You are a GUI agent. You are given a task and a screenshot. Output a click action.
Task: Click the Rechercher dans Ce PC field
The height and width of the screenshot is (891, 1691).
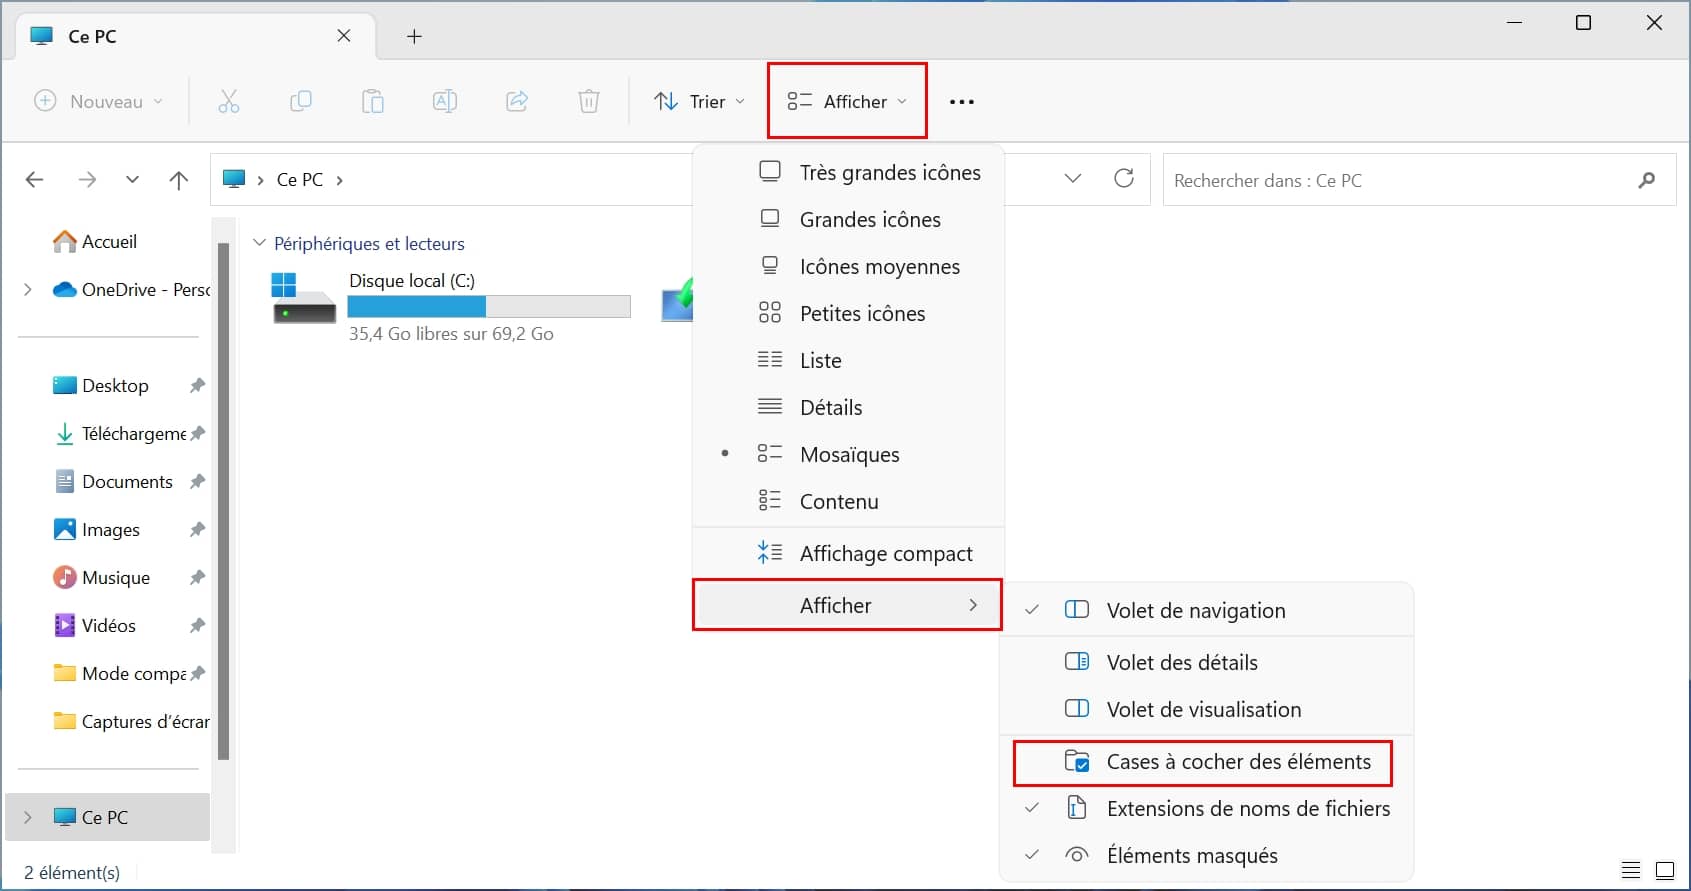pos(1400,180)
